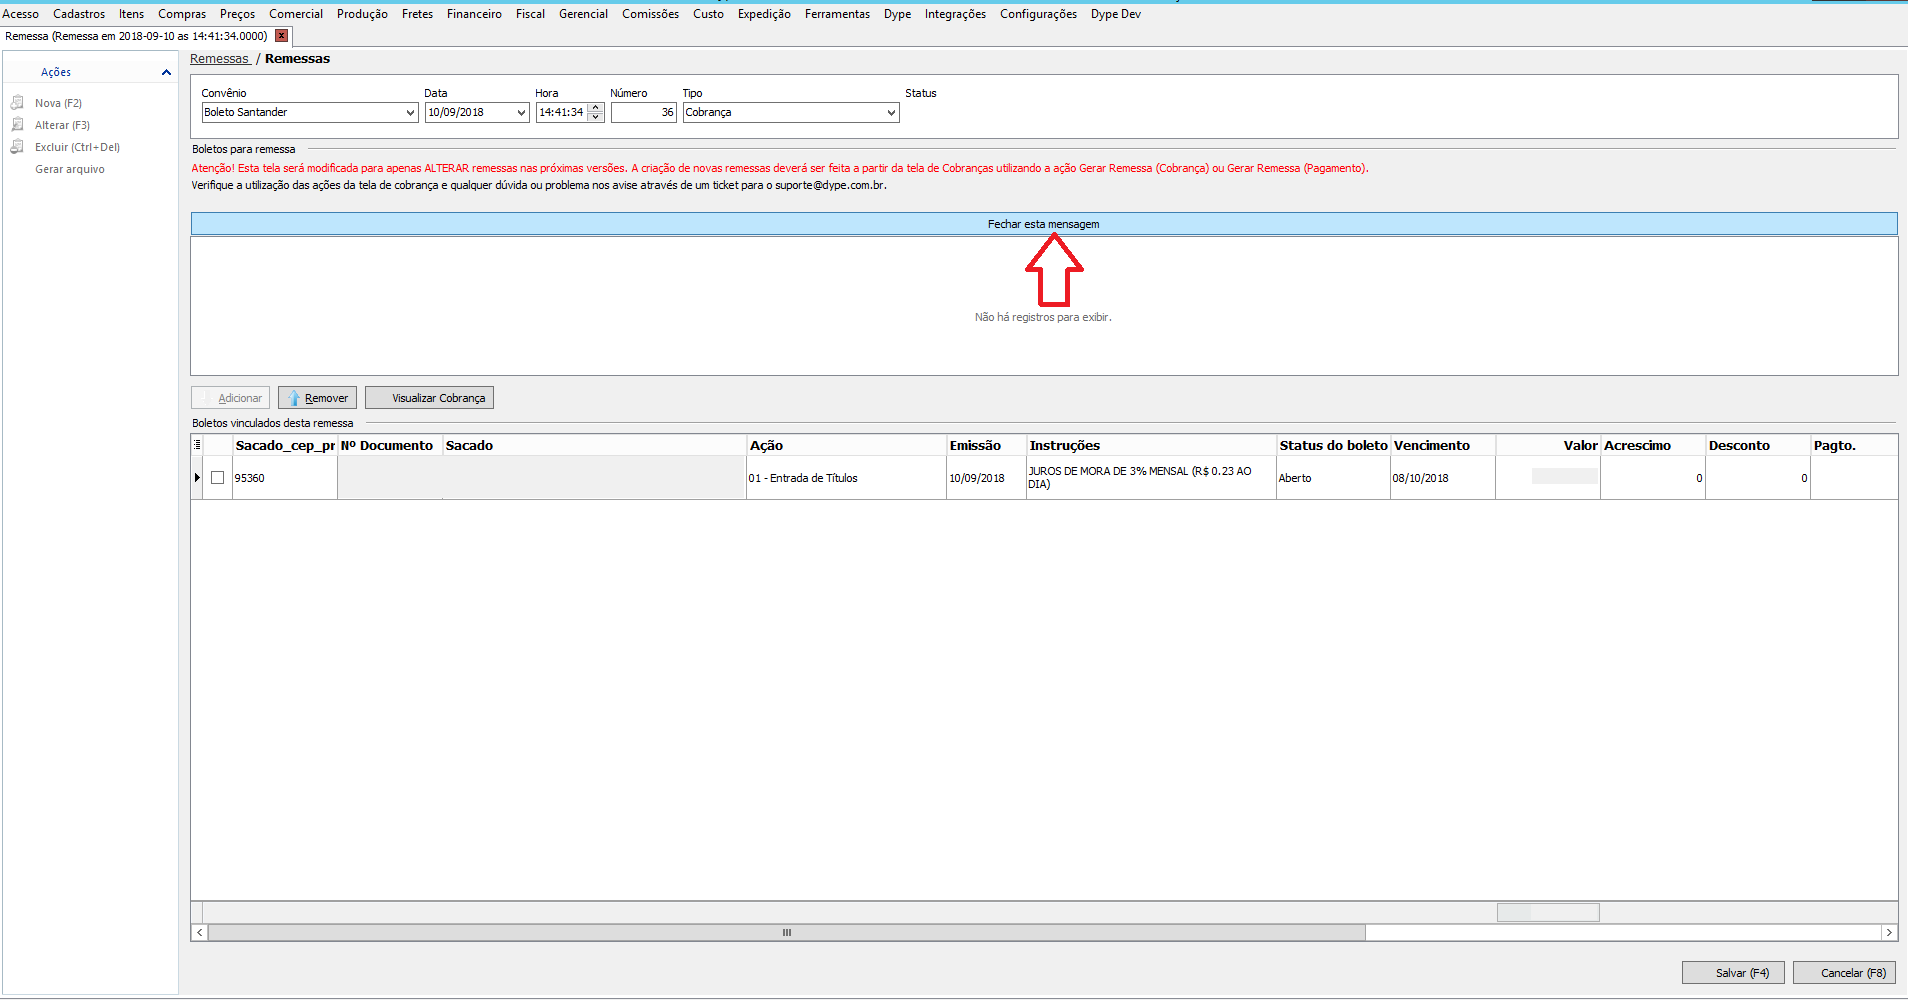Click Fechar esta mensagem bar
The image size is (1908, 1000).
1044,224
